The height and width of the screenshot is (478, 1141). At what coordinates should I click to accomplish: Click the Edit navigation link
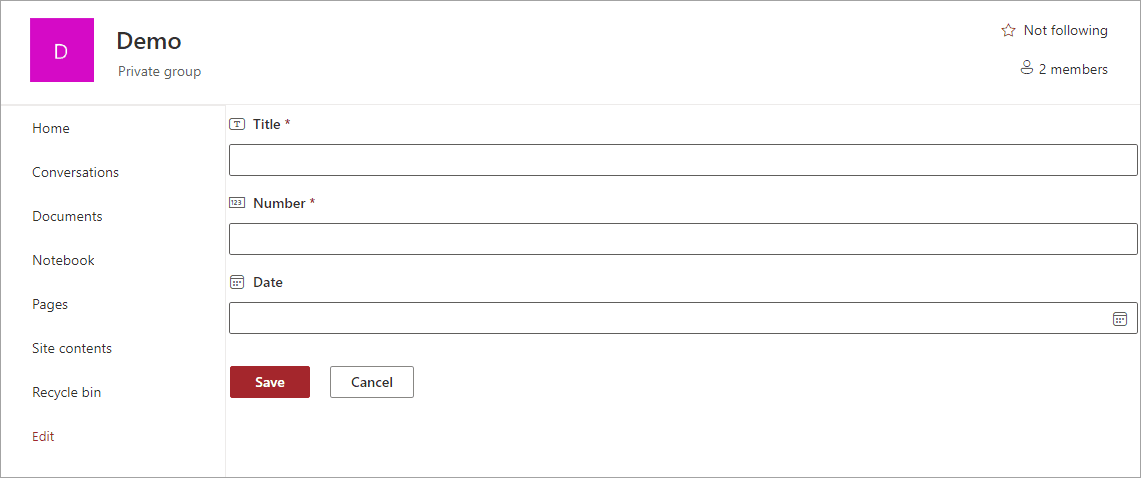coord(43,436)
